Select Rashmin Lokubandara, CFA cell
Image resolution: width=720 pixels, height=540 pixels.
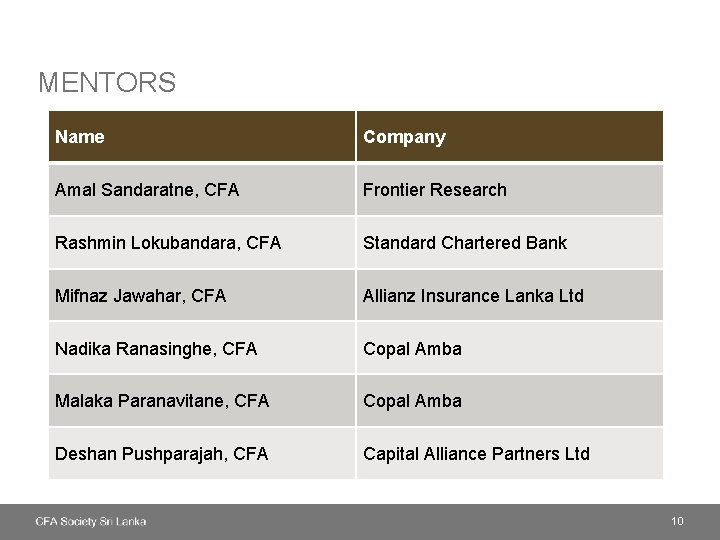tap(168, 243)
